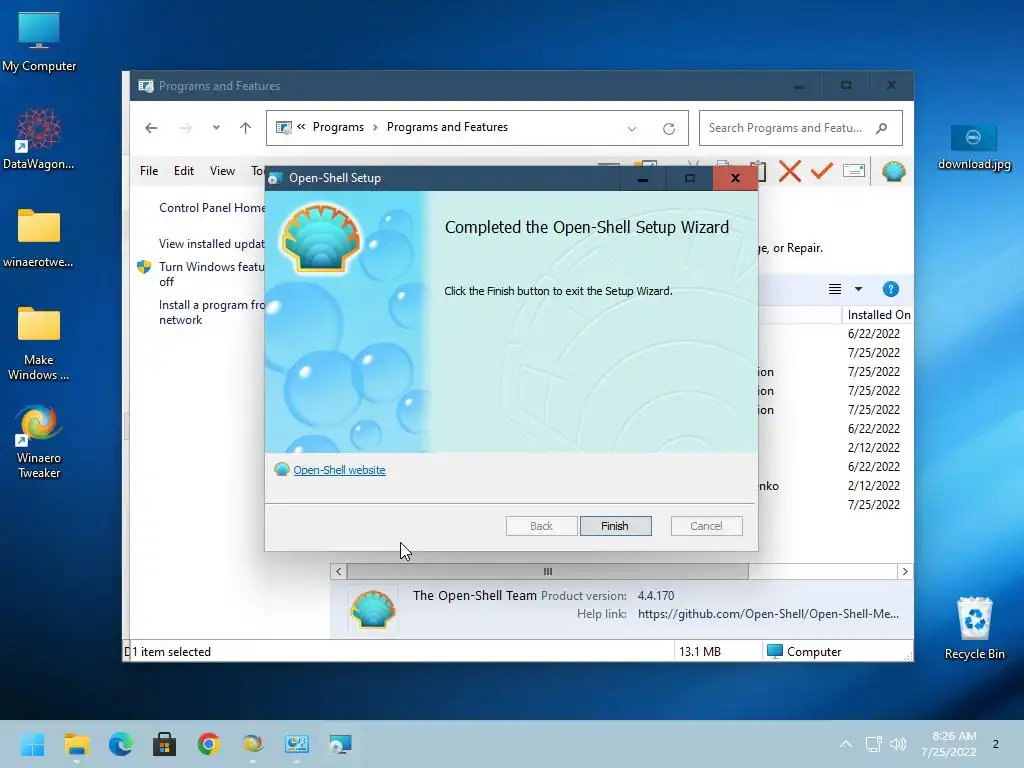Click the red X delete toolbar icon
The height and width of the screenshot is (768, 1024).
[790, 171]
